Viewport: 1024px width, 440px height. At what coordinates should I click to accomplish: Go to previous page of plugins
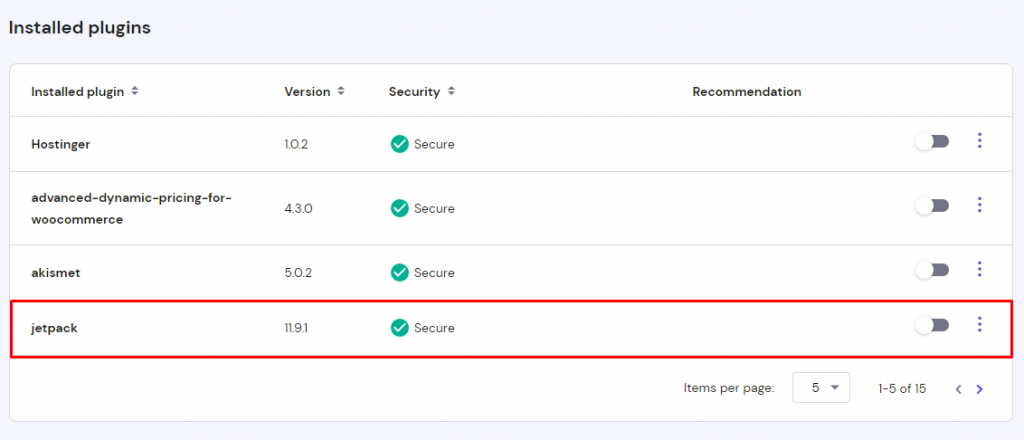(958, 389)
